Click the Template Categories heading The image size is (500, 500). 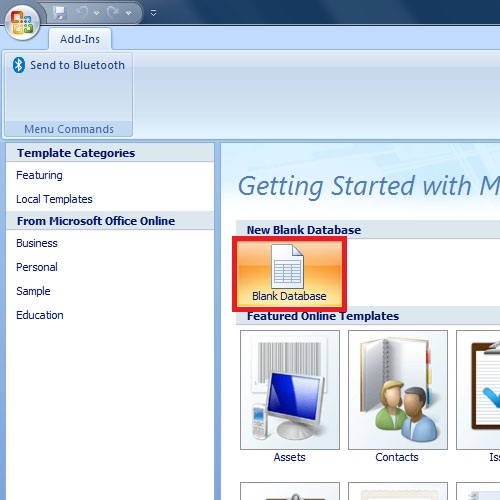[x=76, y=153]
